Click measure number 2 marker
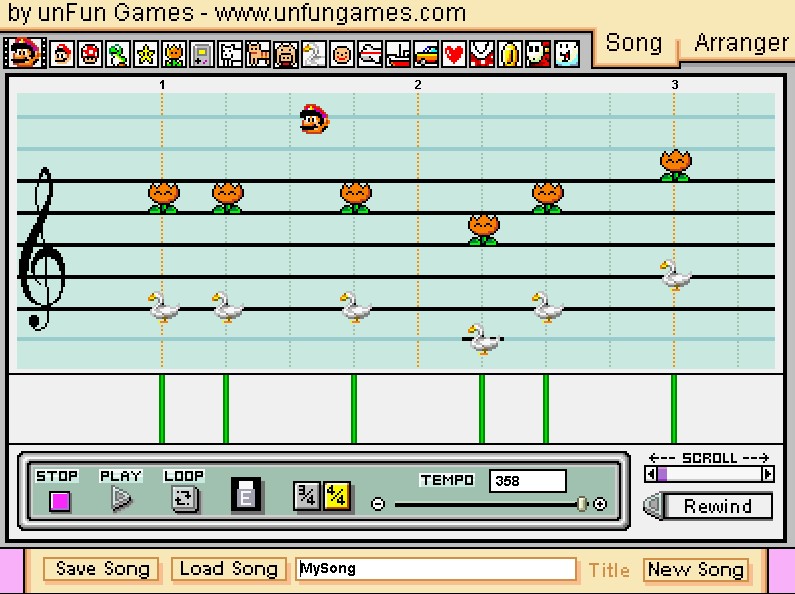 (x=418, y=85)
